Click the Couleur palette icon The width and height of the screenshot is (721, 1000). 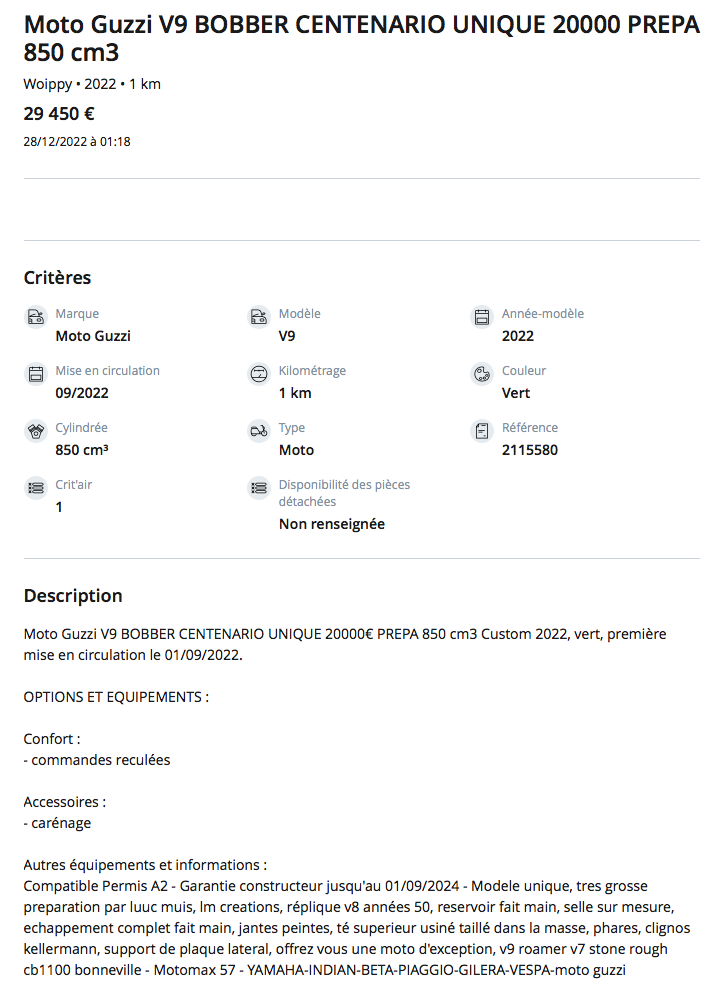pos(482,374)
